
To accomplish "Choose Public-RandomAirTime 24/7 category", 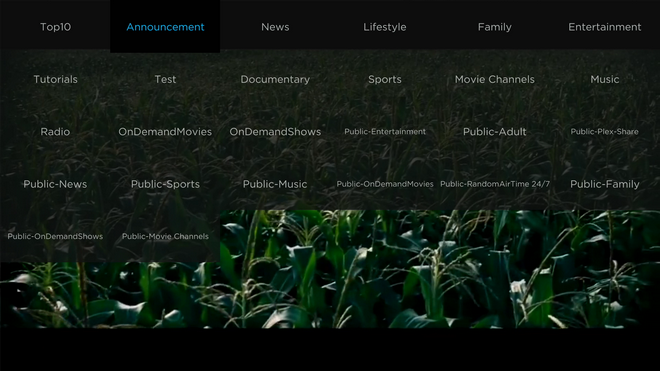I will tap(495, 184).
